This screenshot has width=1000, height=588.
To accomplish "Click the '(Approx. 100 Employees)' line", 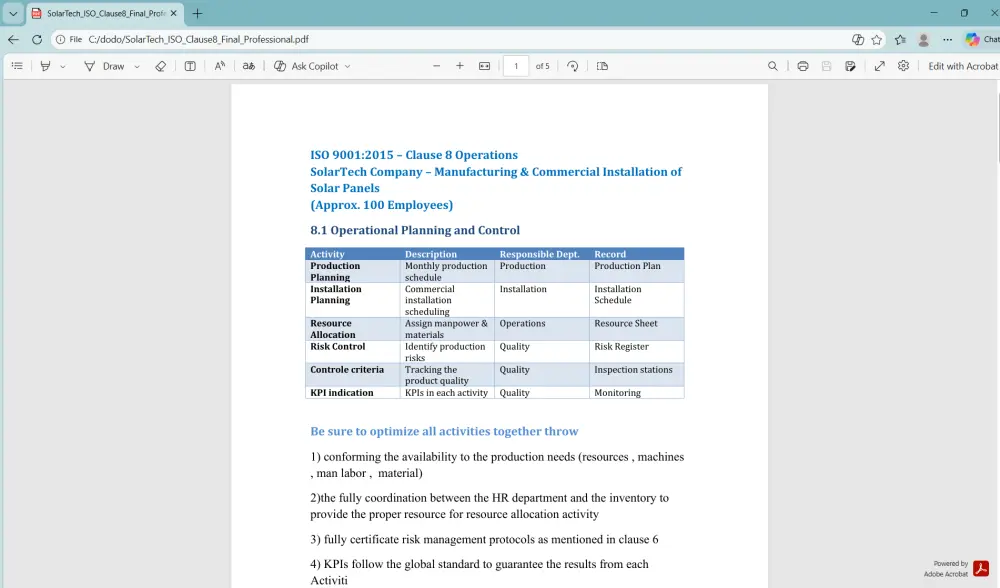I will pos(381,205).
